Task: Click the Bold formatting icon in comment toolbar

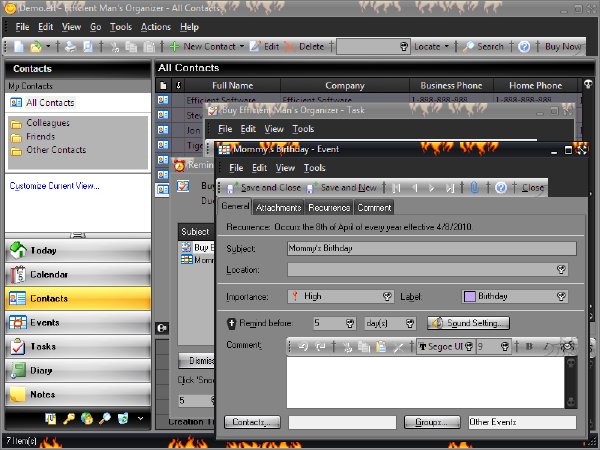Action: [x=530, y=347]
